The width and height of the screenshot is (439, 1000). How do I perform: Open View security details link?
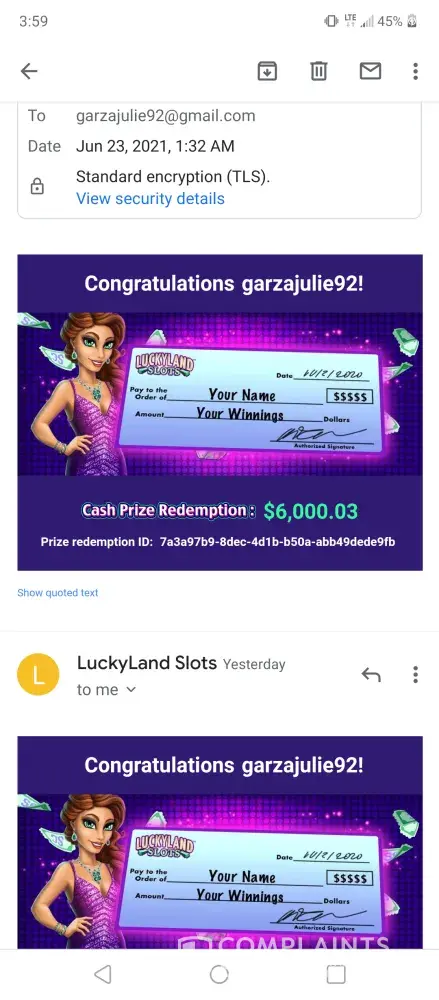pos(150,198)
